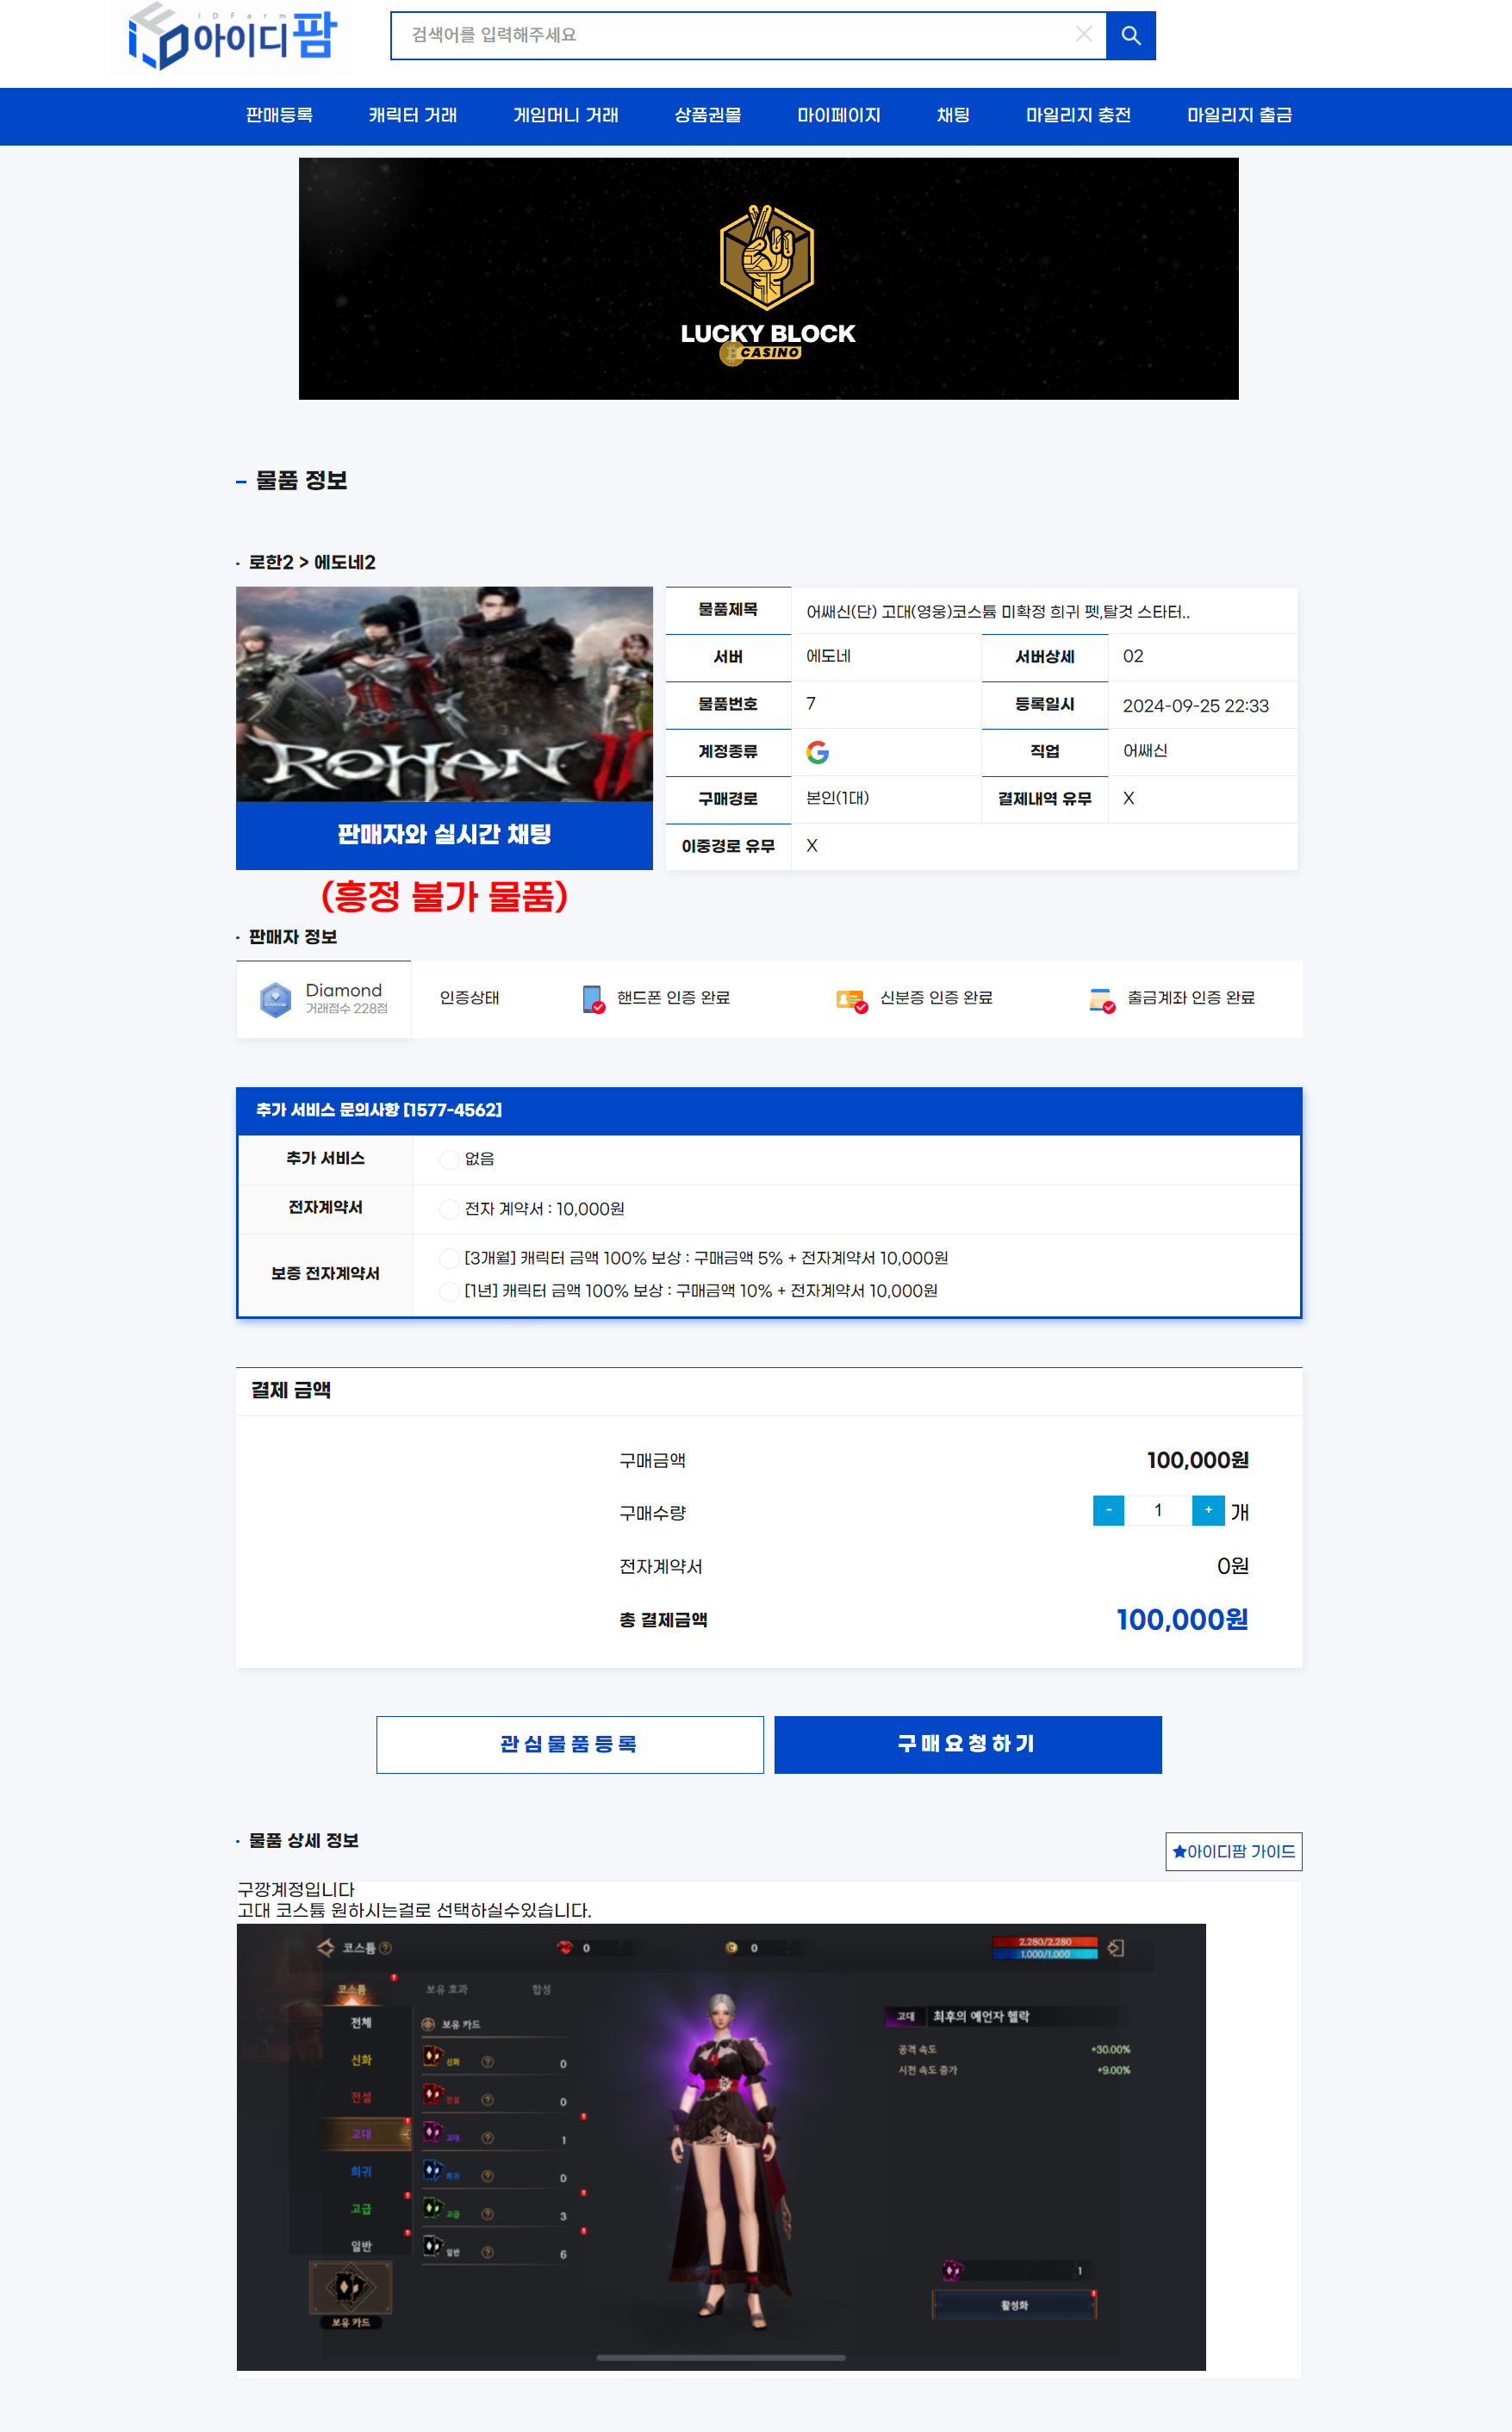Click the ID verification card icon

pyautogui.click(x=851, y=999)
